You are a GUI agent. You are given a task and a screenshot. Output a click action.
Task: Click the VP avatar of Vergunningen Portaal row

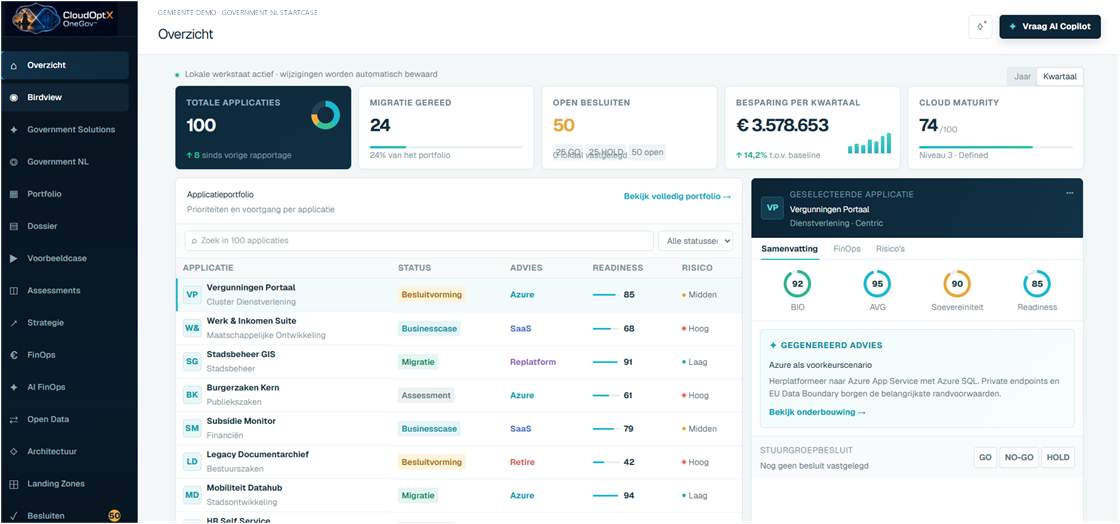coord(192,295)
